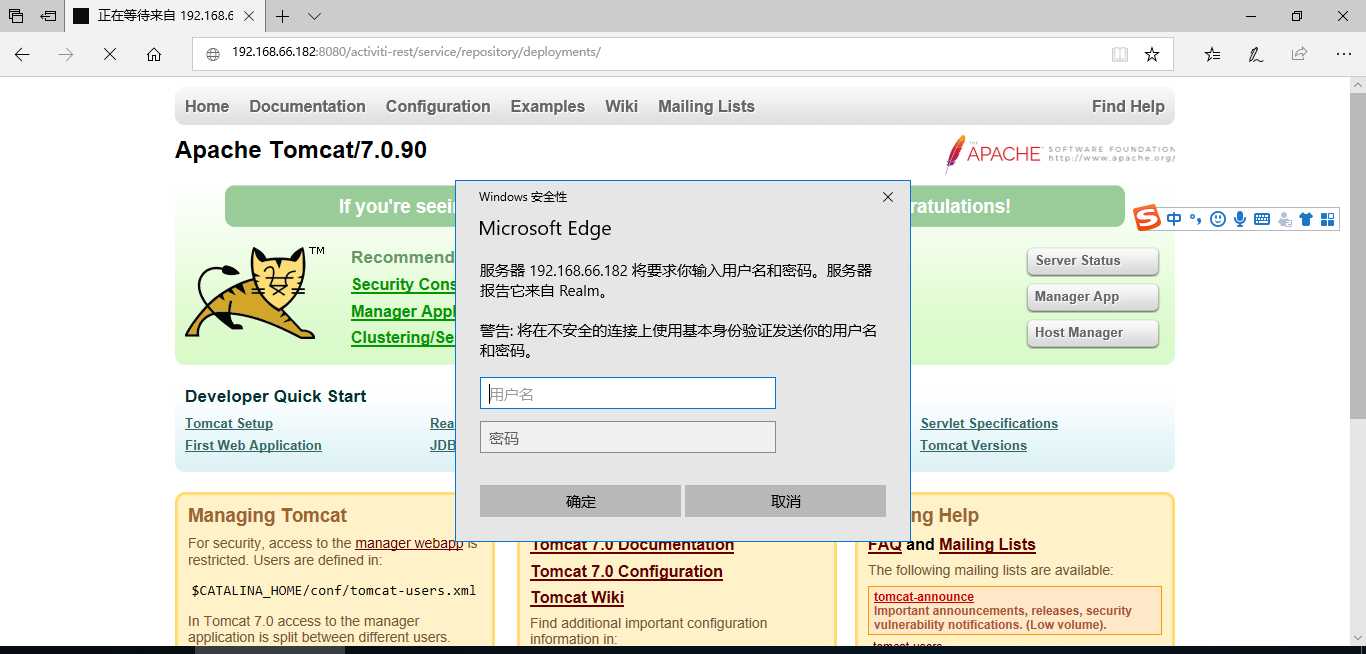The width and height of the screenshot is (1366, 654).
Task: Open Configuration in Tomcat nav bar
Action: [x=438, y=106]
